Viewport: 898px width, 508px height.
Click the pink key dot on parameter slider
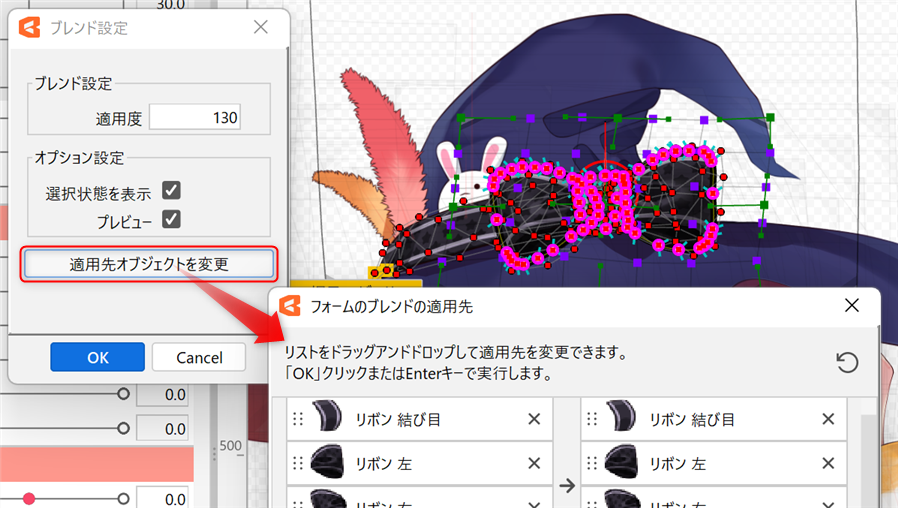pos(29,499)
